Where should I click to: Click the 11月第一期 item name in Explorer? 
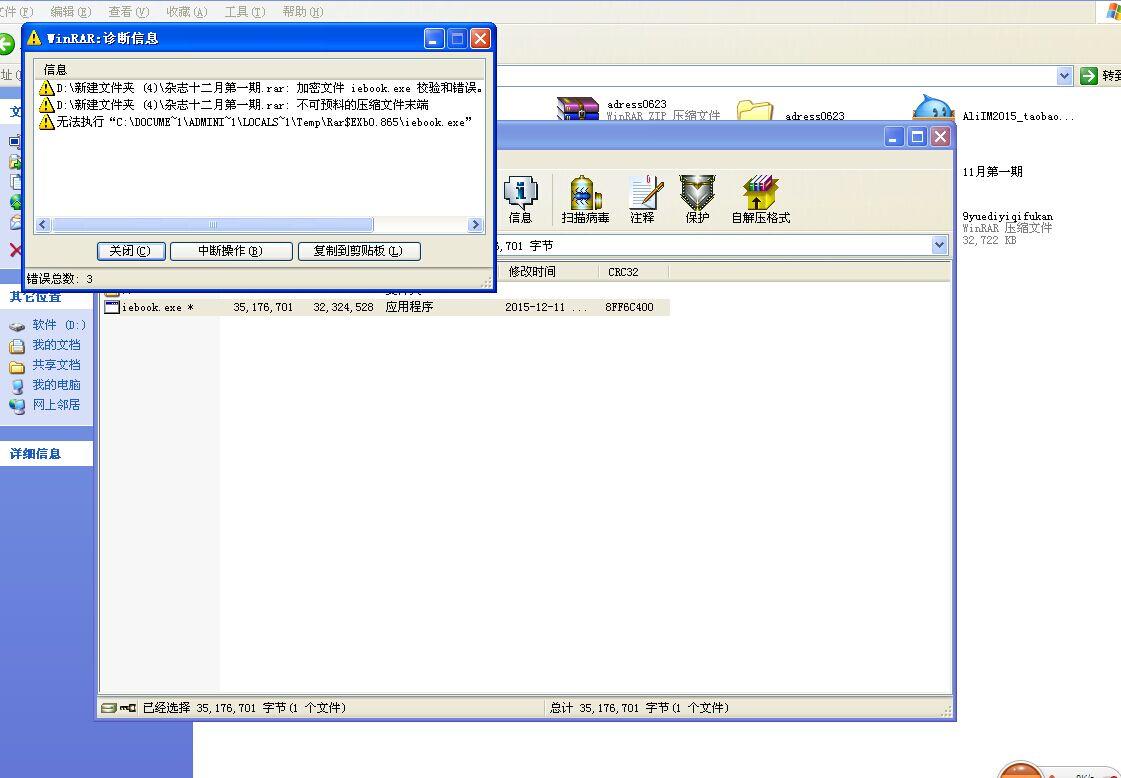click(x=992, y=172)
